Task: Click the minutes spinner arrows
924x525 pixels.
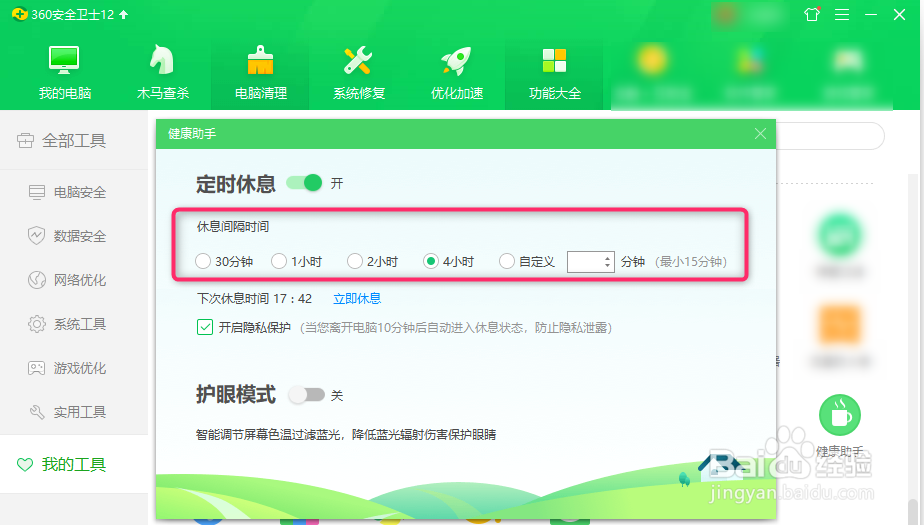Action: point(608,262)
